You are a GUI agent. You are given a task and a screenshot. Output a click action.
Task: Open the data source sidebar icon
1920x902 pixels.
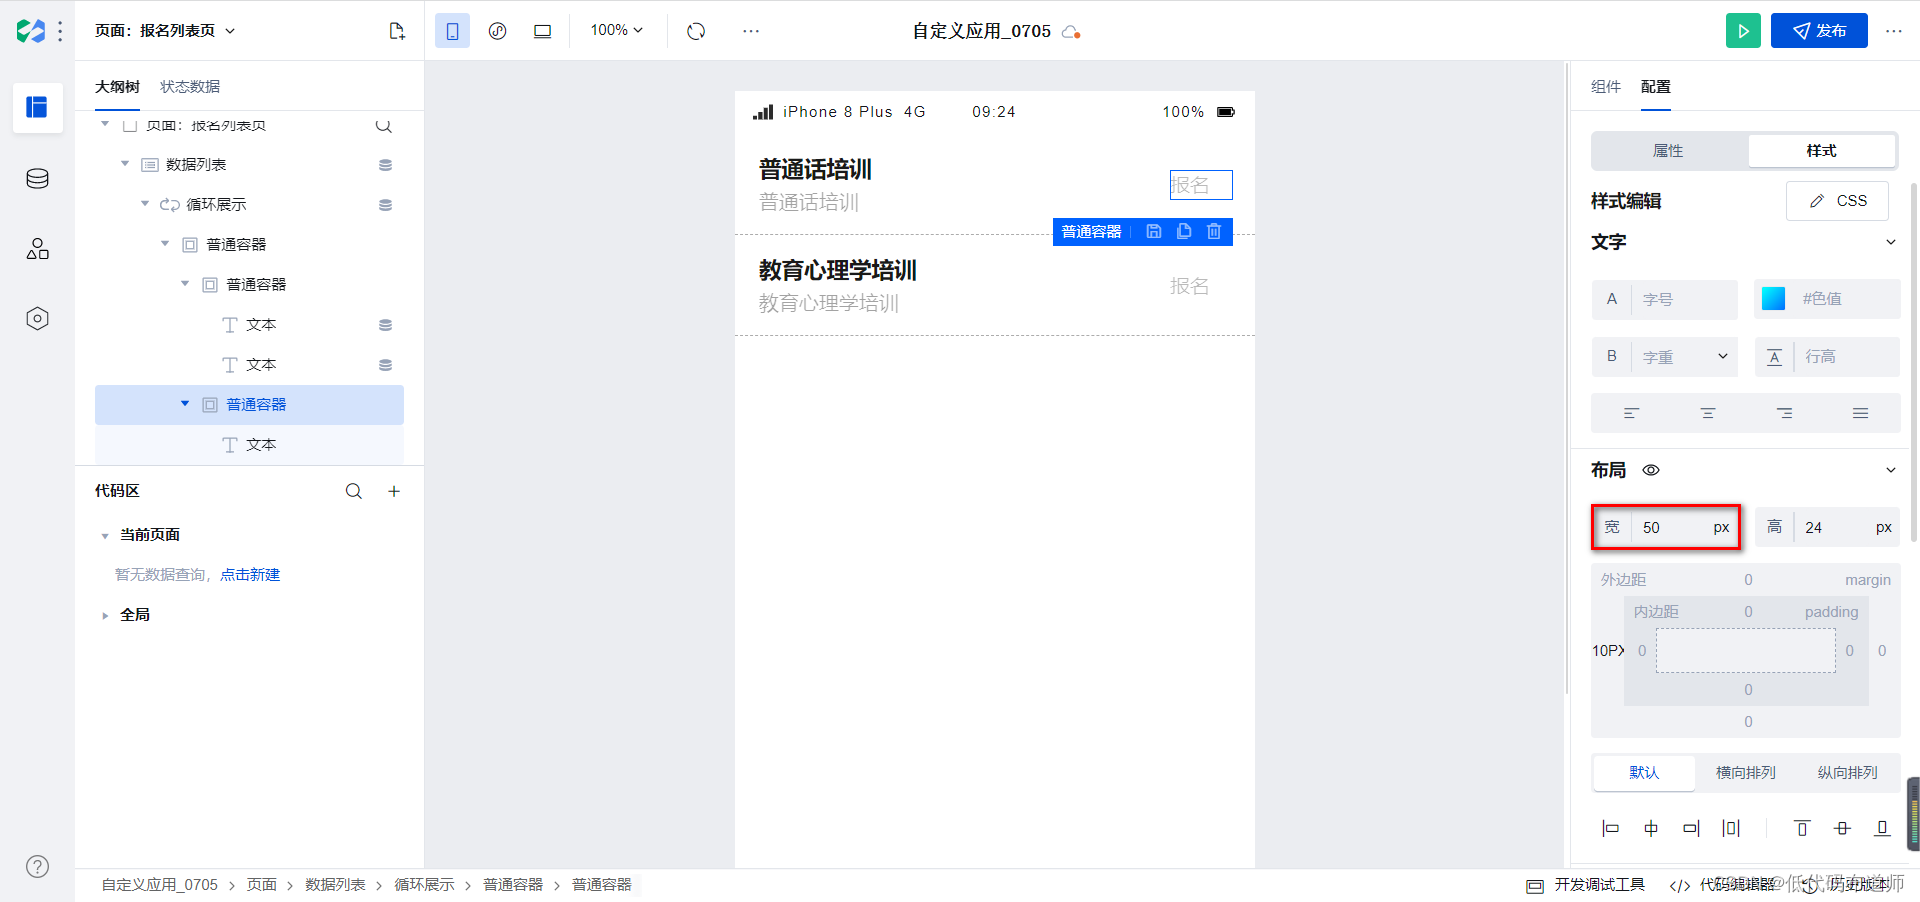click(x=37, y=178)
